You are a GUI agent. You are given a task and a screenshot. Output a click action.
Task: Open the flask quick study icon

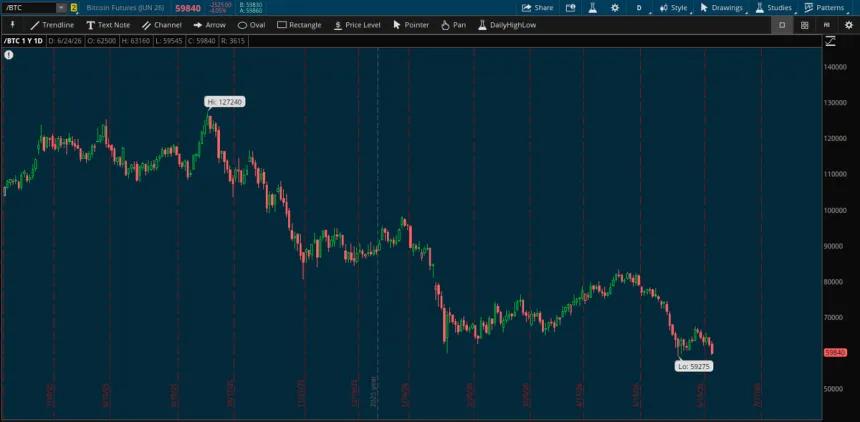tap(593, 8)
